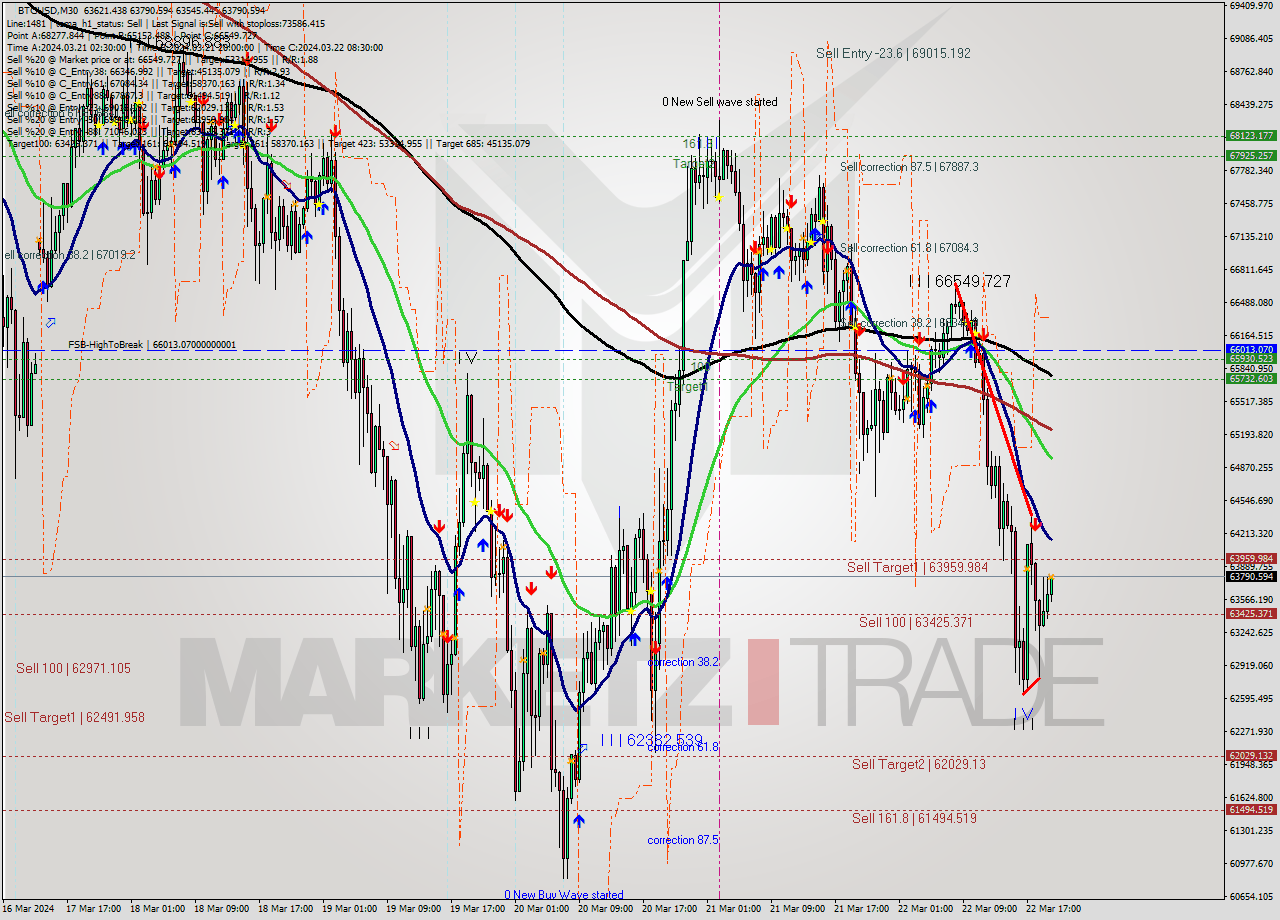Select 'Sell Target2 | 62029.13' label
1280x920 pixels.
pyautogui.click(x=918, y=764)
